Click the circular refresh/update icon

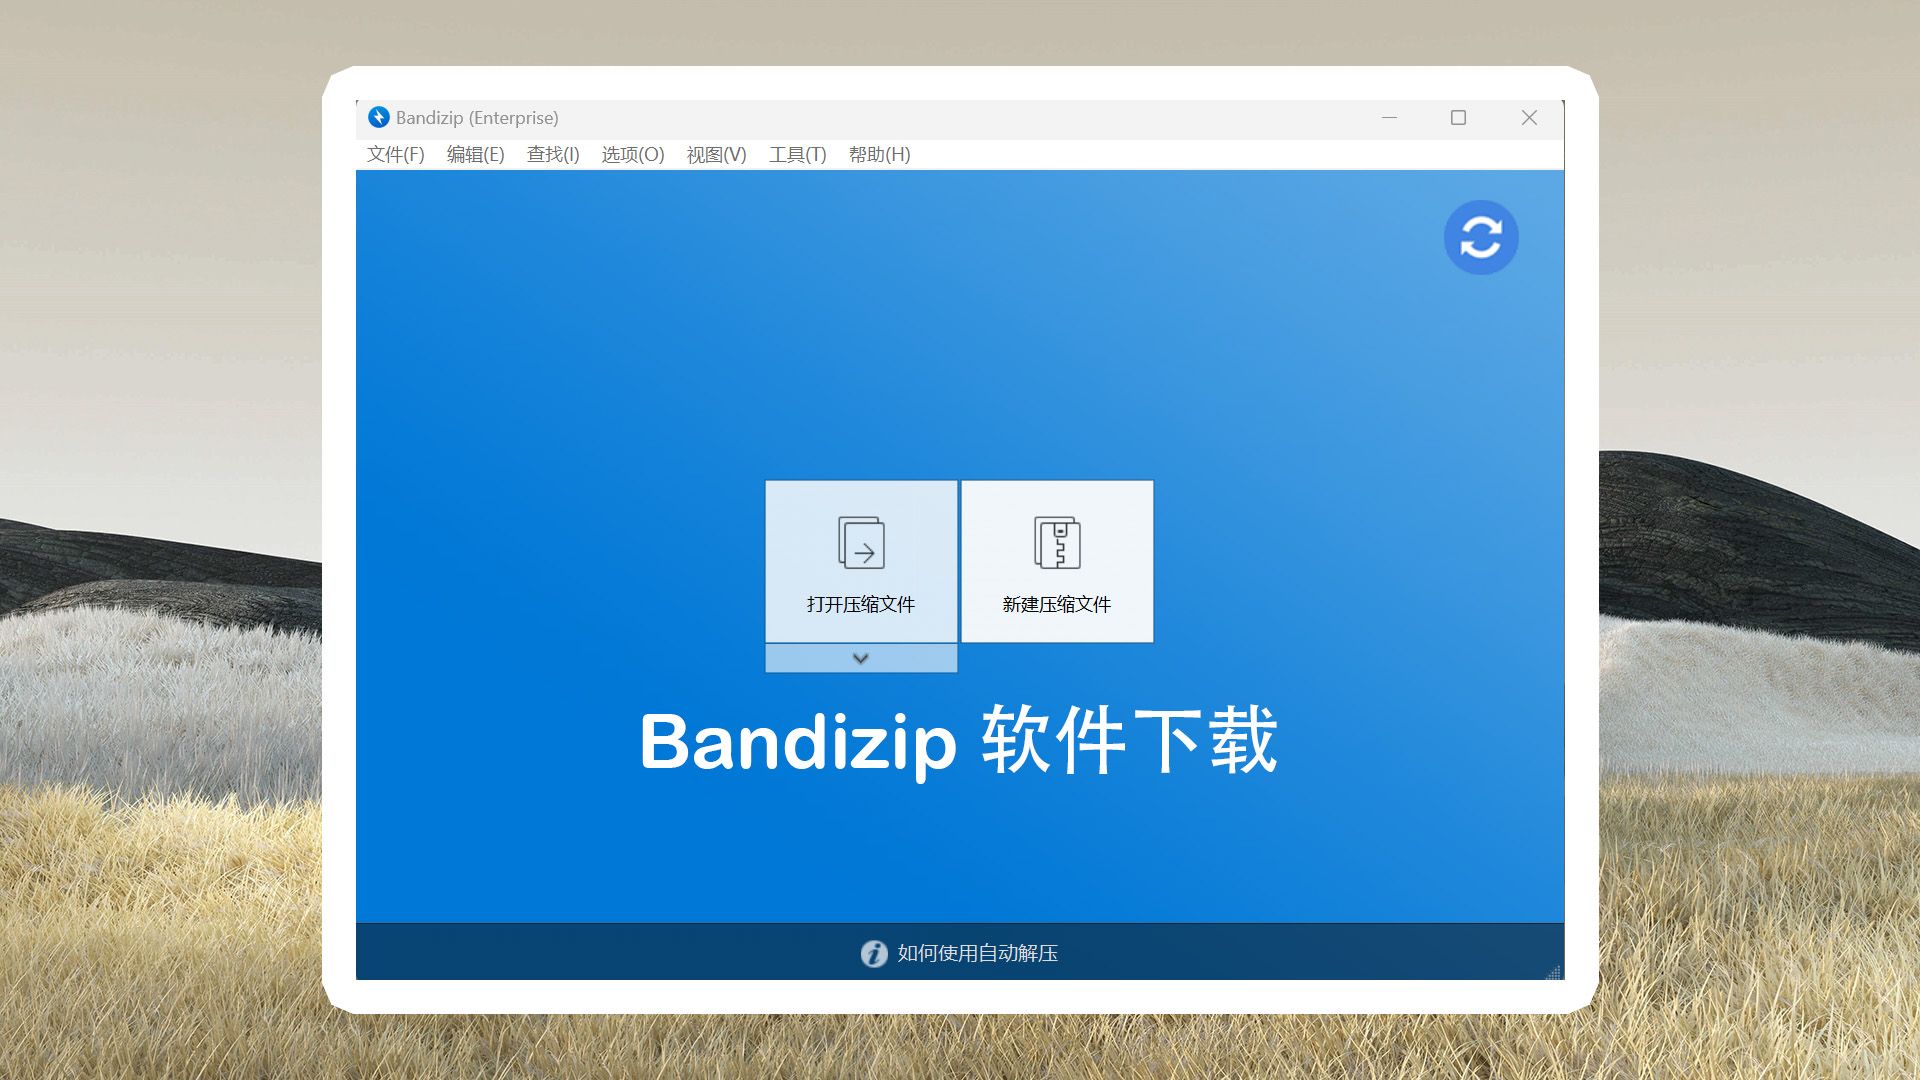click(x=1481, y=238)
